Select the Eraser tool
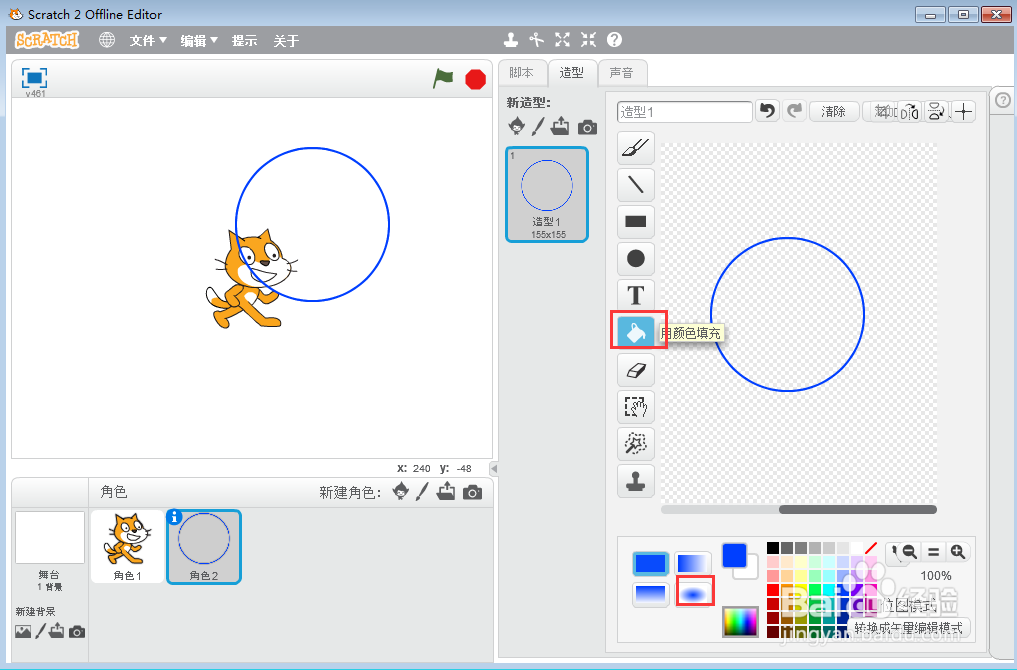Viewport: 1017px width, 670px height. (636, 370)
